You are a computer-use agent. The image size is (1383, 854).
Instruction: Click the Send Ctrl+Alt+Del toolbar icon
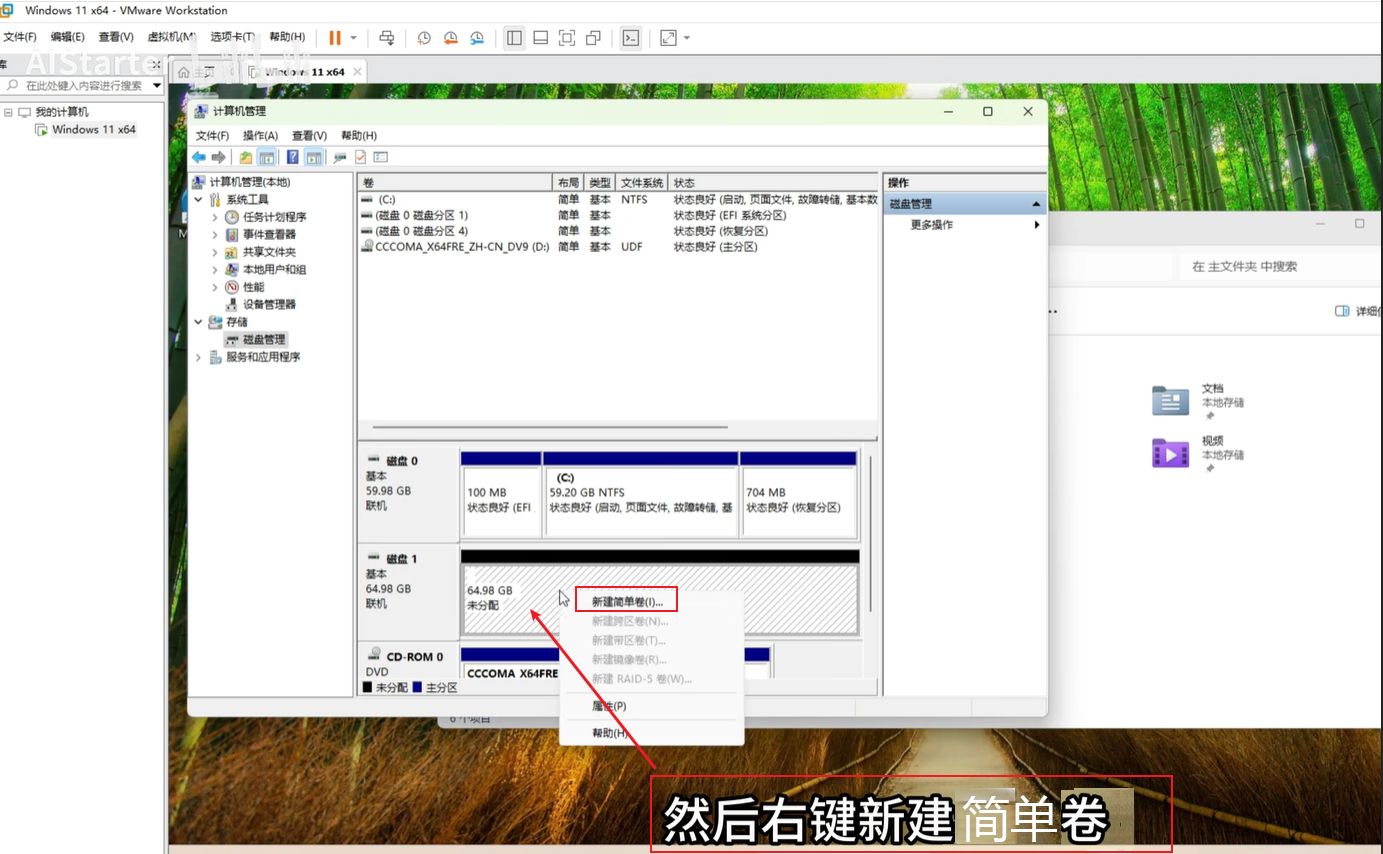tap(387, 38)
